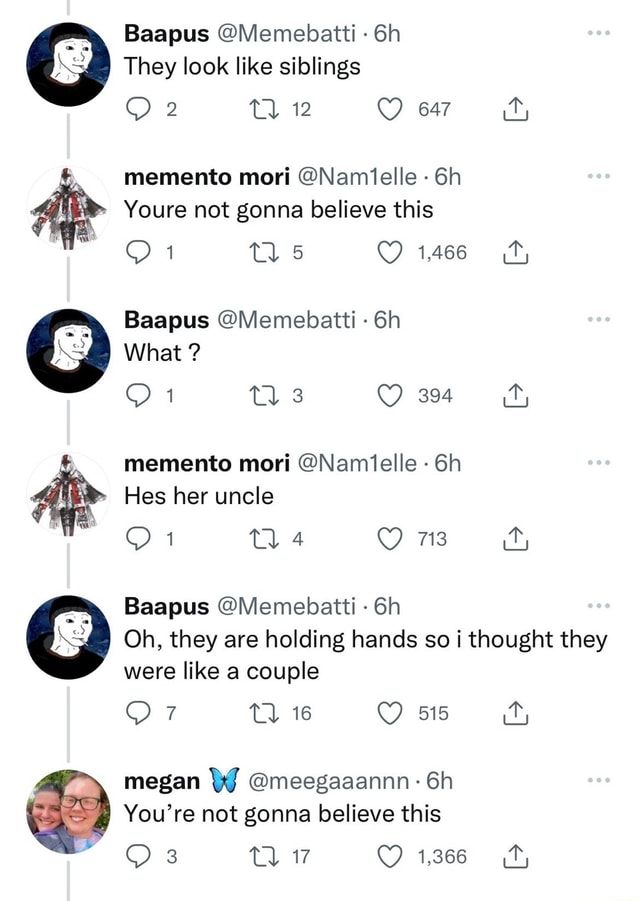The width and height of the screenshot is (640, 901).
Task: Open more options for "They look like siblings"
Action: click(599, 33)
